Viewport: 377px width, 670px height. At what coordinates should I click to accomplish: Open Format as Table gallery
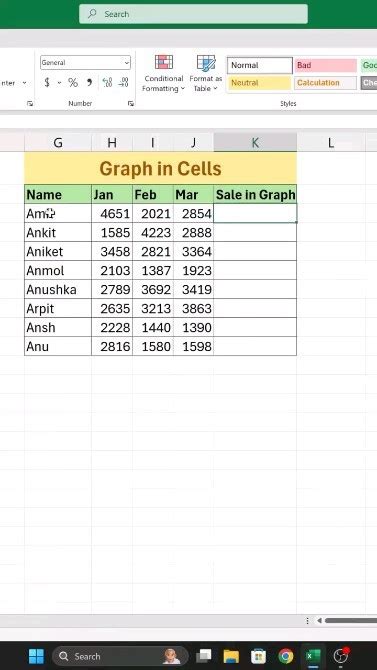pyautogui.click(x=206, y=73)
